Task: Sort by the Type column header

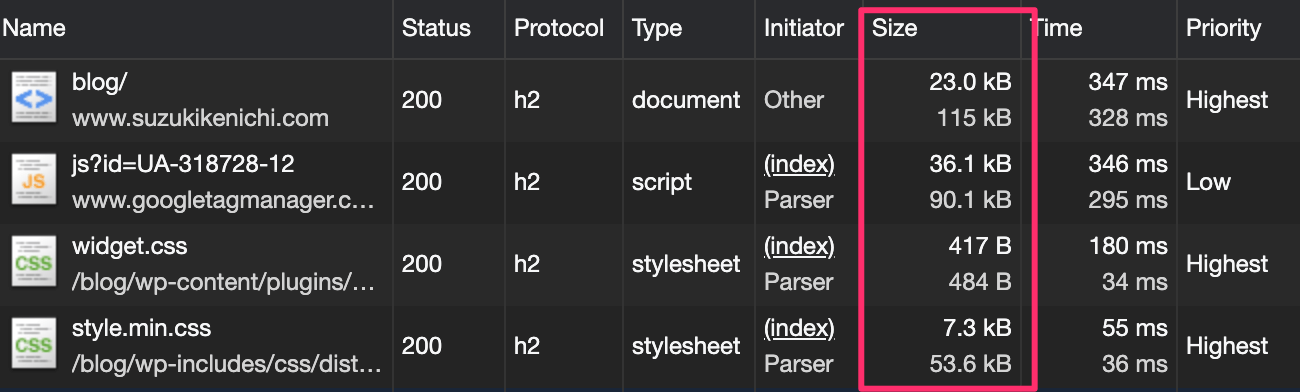Action: pyautogui.click(x=657, y=28)
